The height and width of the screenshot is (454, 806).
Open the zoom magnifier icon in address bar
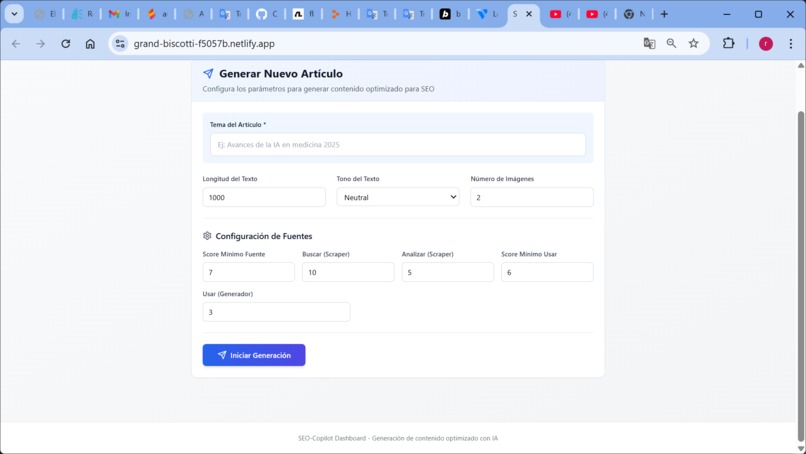tap(671, 44)
